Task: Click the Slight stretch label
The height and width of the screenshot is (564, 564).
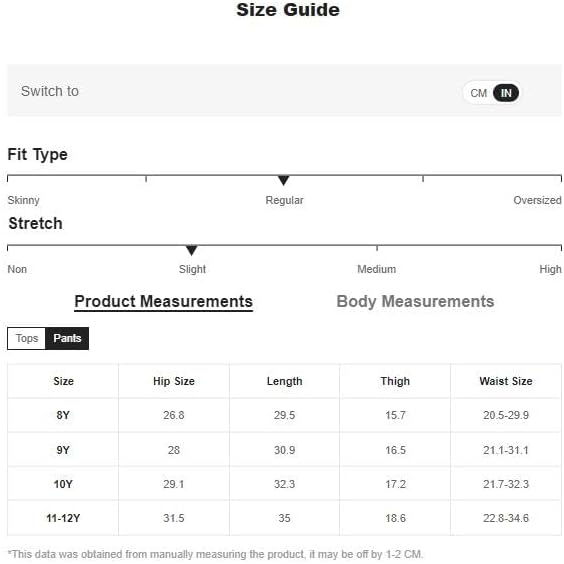Action: 192,269
